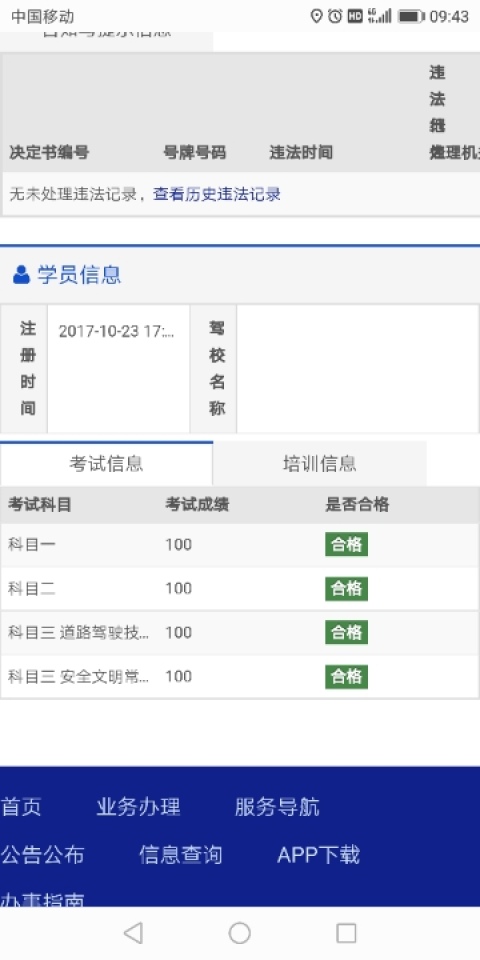Click the 合格 badge for 科目一
This screenshot has height=960, width=480.
coord(347,544)
